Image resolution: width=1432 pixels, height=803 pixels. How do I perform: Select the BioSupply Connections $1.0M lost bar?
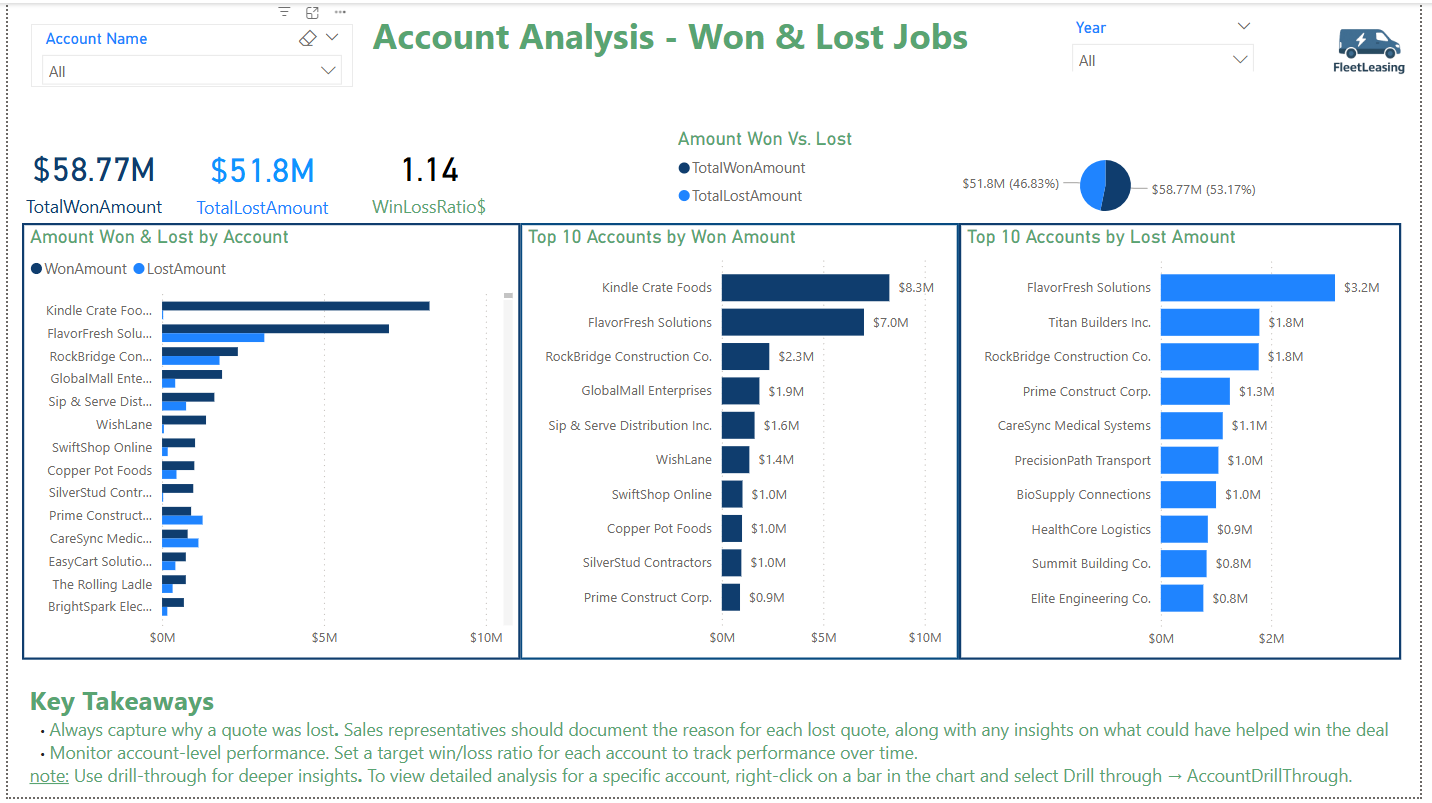[x=1188, y=495]
